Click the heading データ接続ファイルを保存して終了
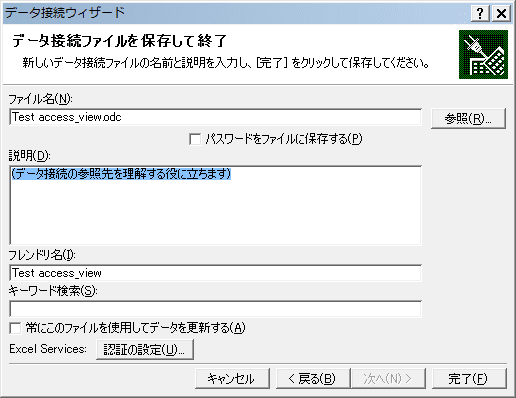The image size is (516, 398). pyautogui.click(x=119, y=41)
